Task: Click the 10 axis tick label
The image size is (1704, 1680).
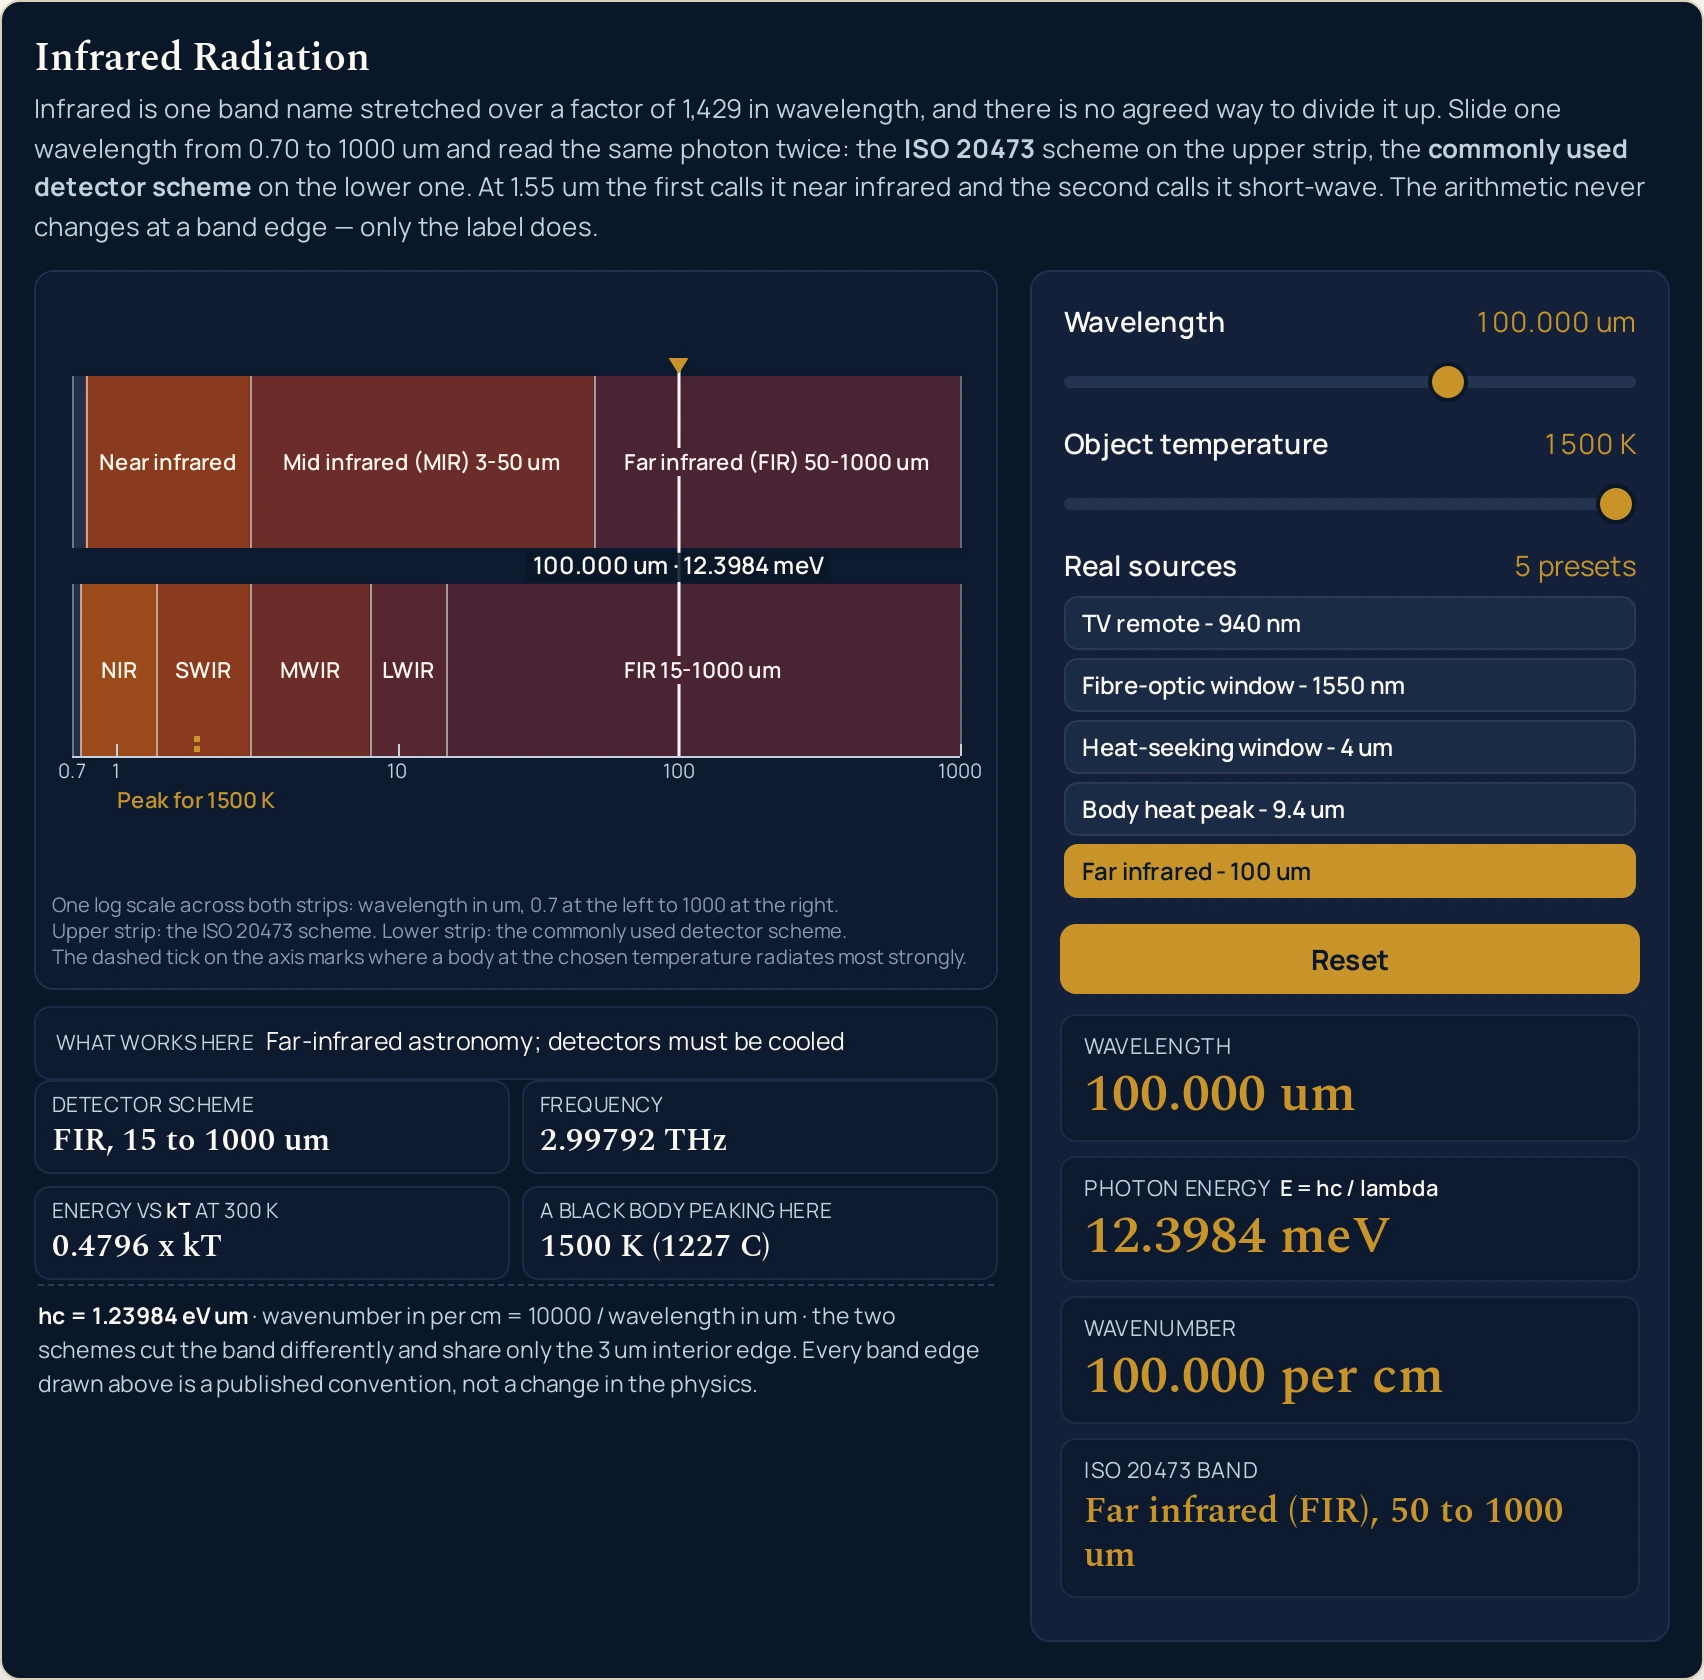Action: [397, 771]
